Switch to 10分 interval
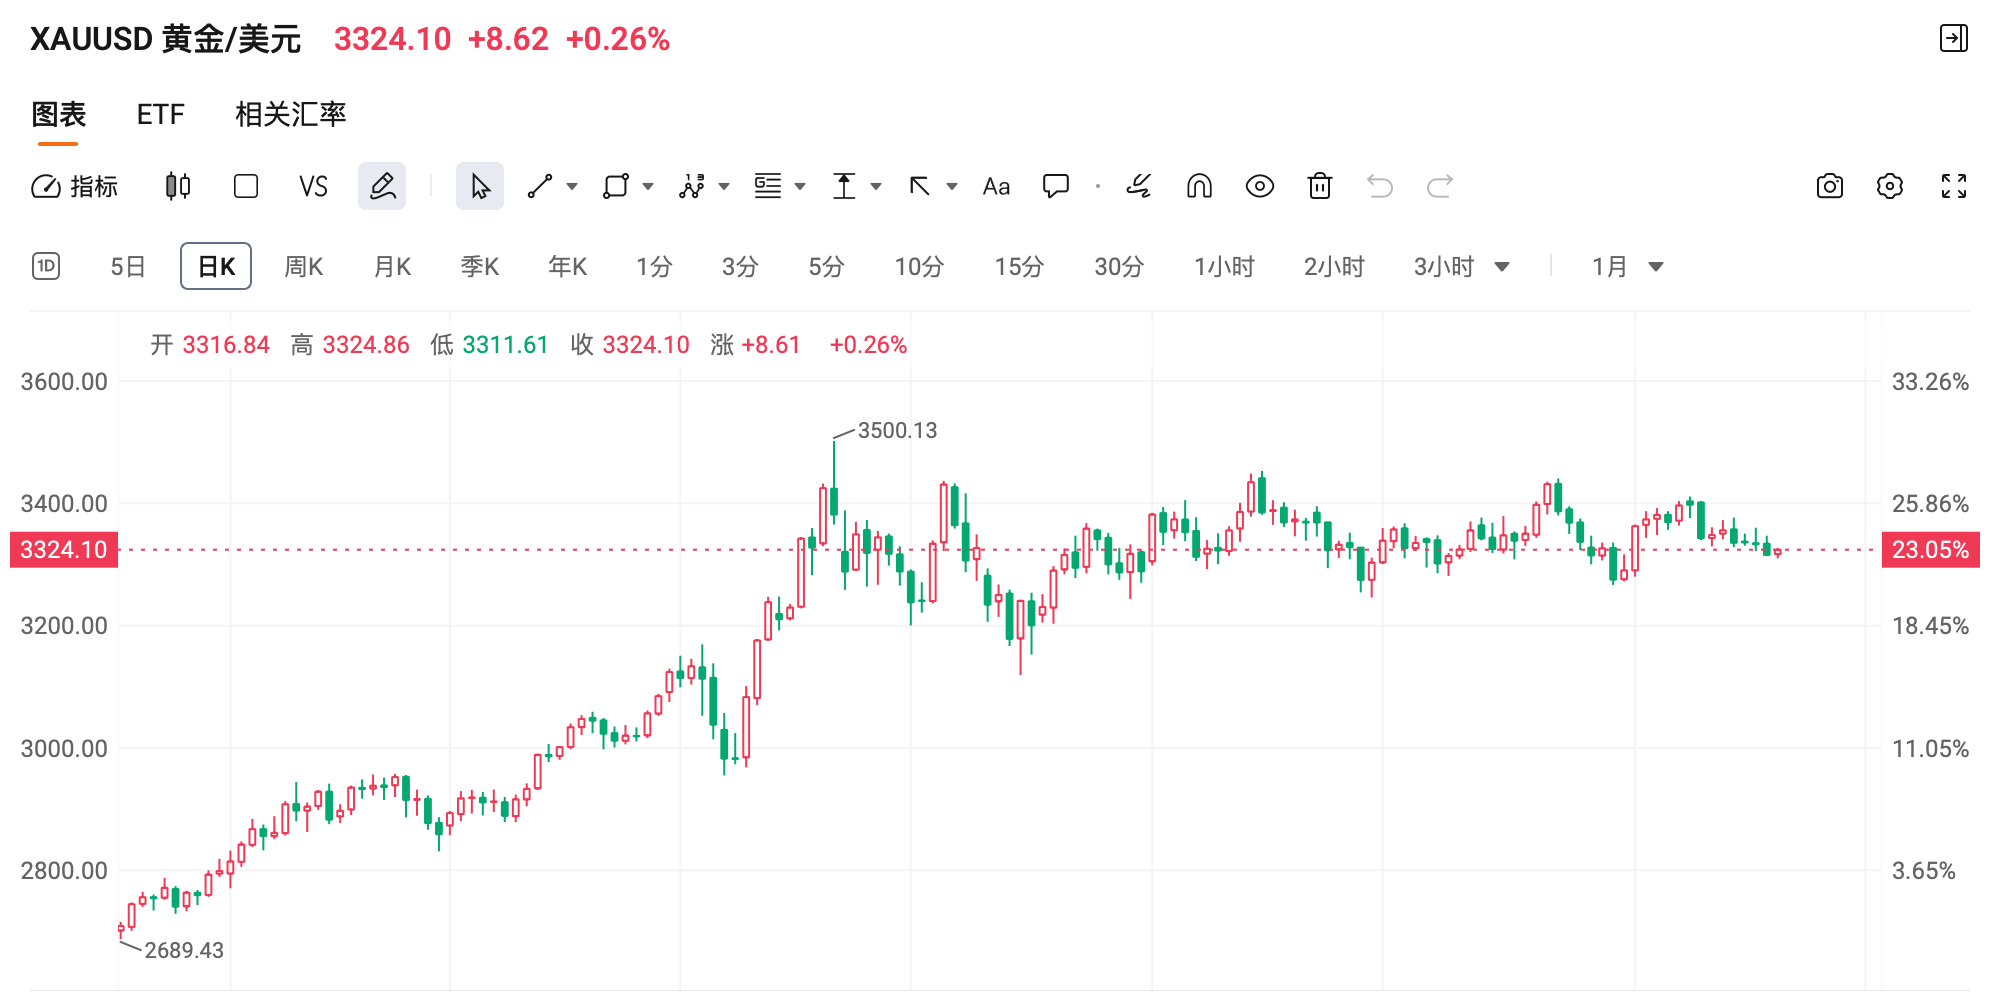The height and width of the screenshot is (992, 2000). [x=919, y=267]
